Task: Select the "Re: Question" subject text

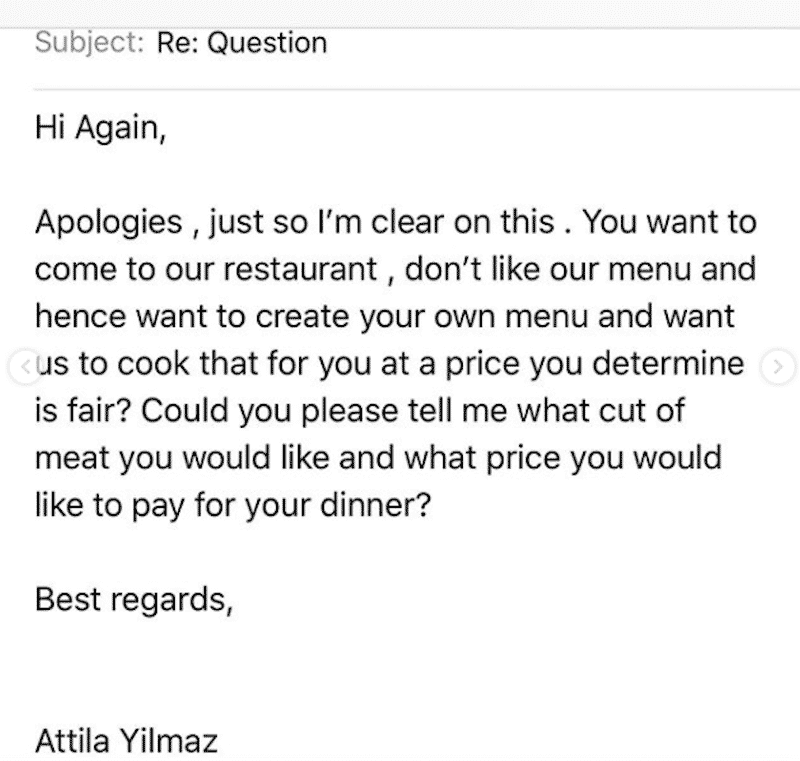Action: click(x=242, y=42)
